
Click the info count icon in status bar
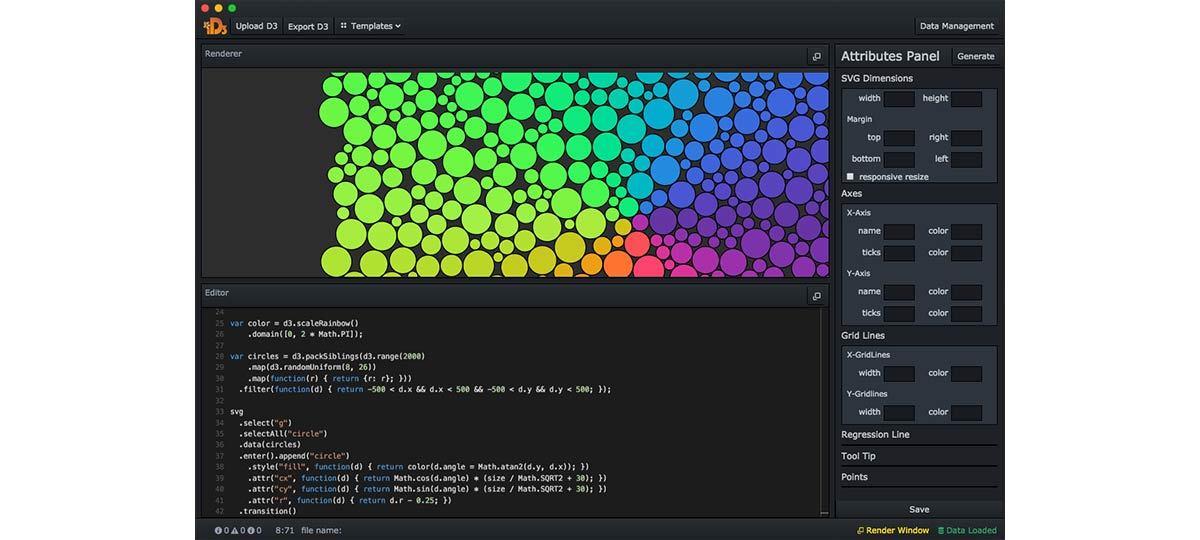pos(249,530)
